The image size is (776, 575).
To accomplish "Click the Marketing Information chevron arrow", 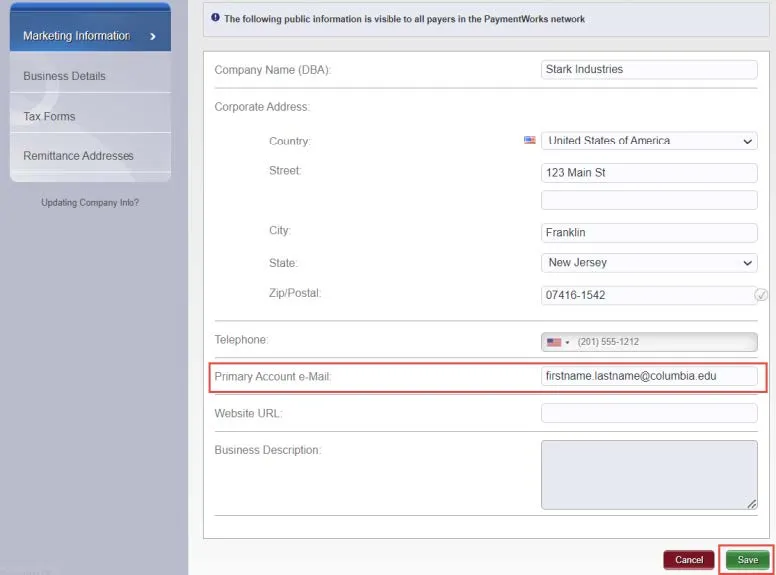I will coord(153,36).
